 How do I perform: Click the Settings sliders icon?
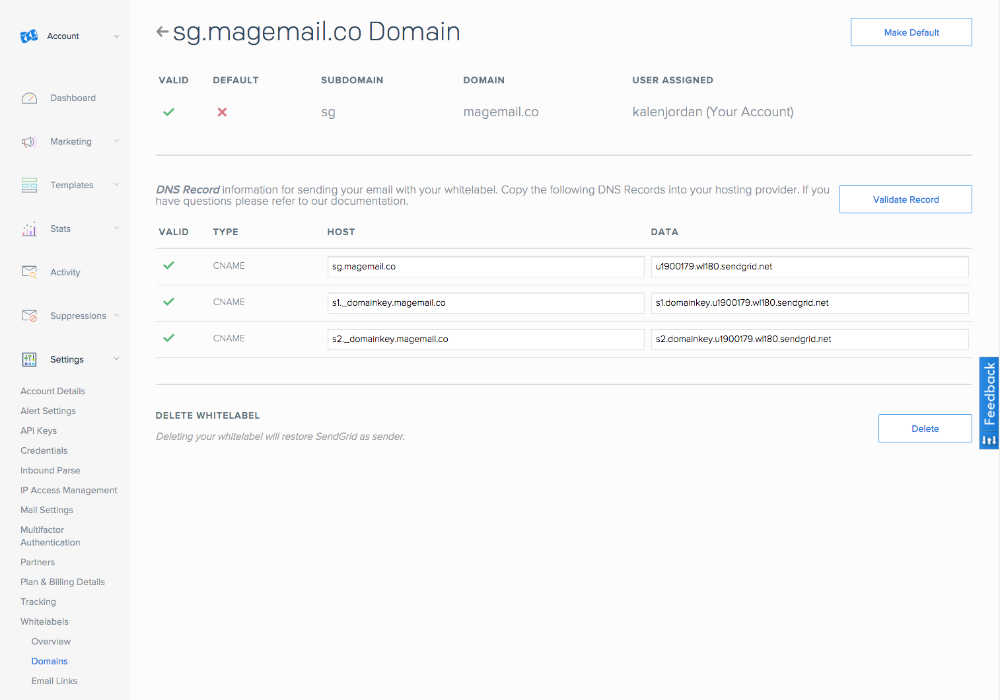tap(29, 359)
